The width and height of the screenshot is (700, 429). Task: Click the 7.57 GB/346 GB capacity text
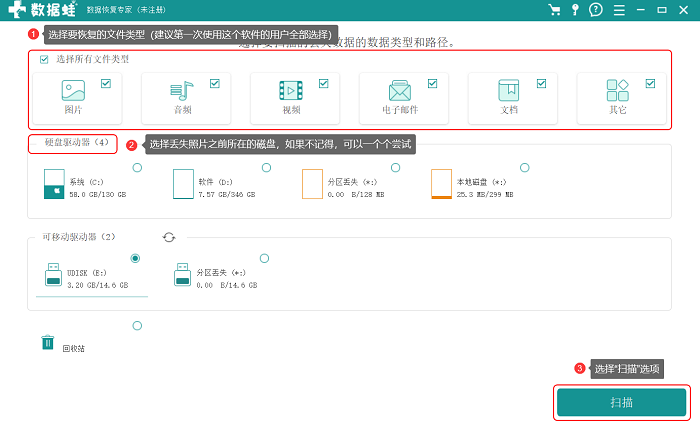click(x=227, y=195)
